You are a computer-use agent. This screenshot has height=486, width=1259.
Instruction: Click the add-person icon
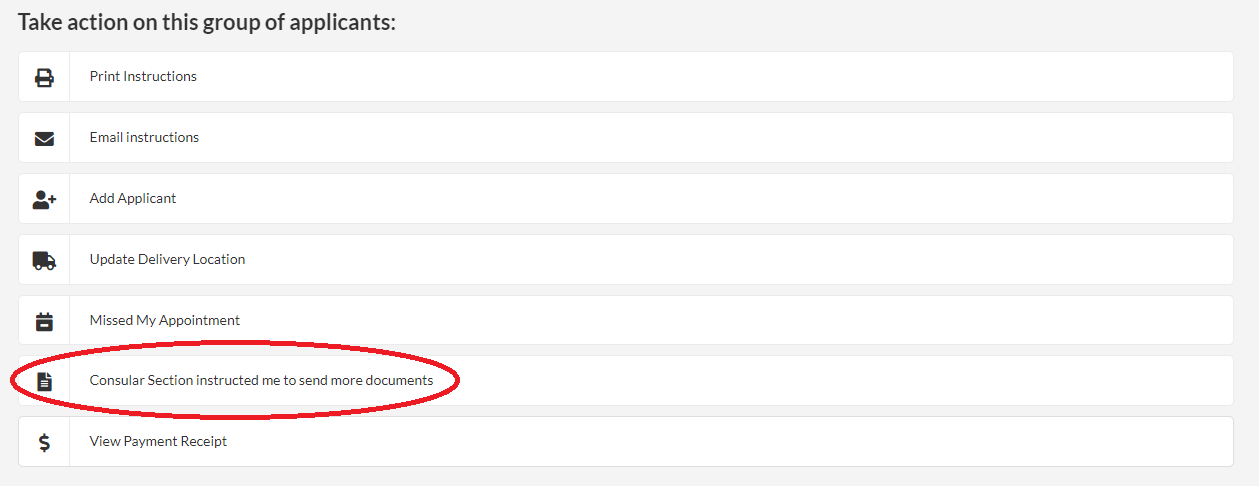coord(44,199)
